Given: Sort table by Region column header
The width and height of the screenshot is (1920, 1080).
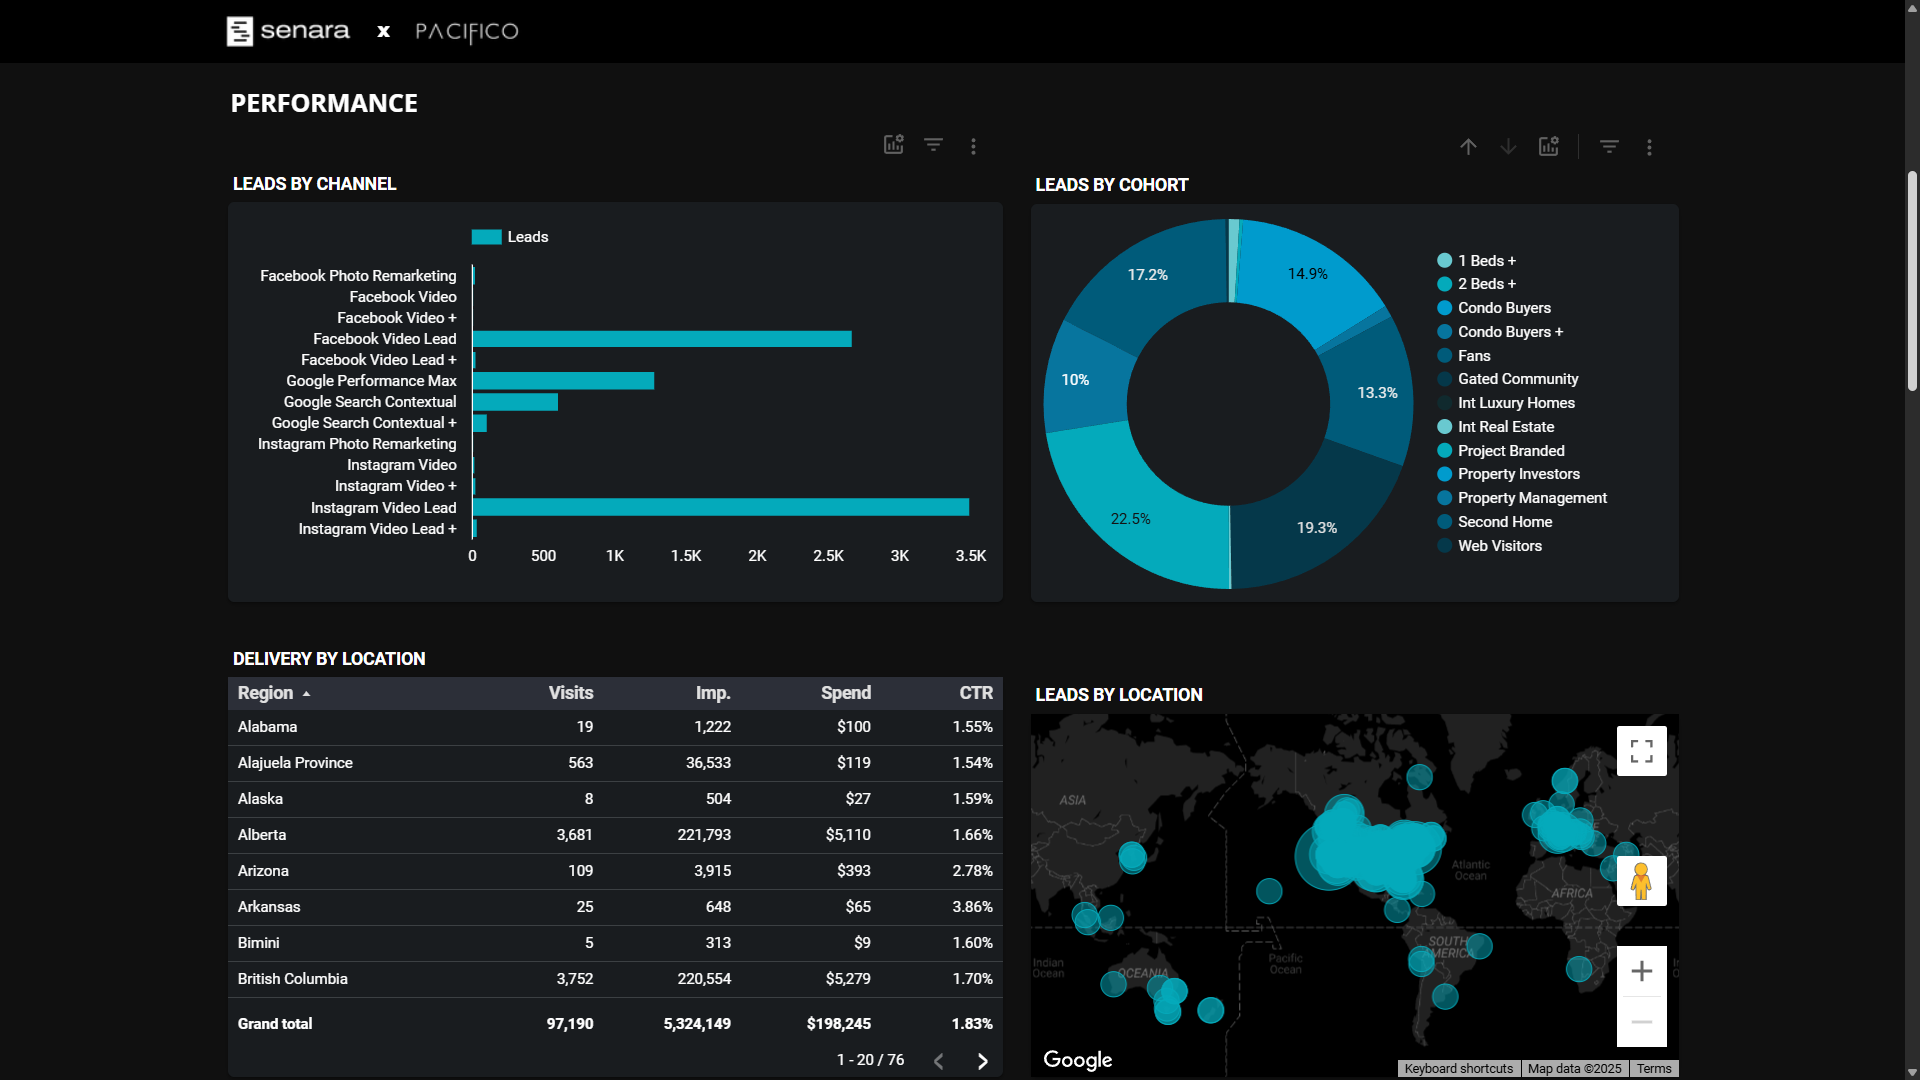Looking at the screenshot, I should coord(266,693).
